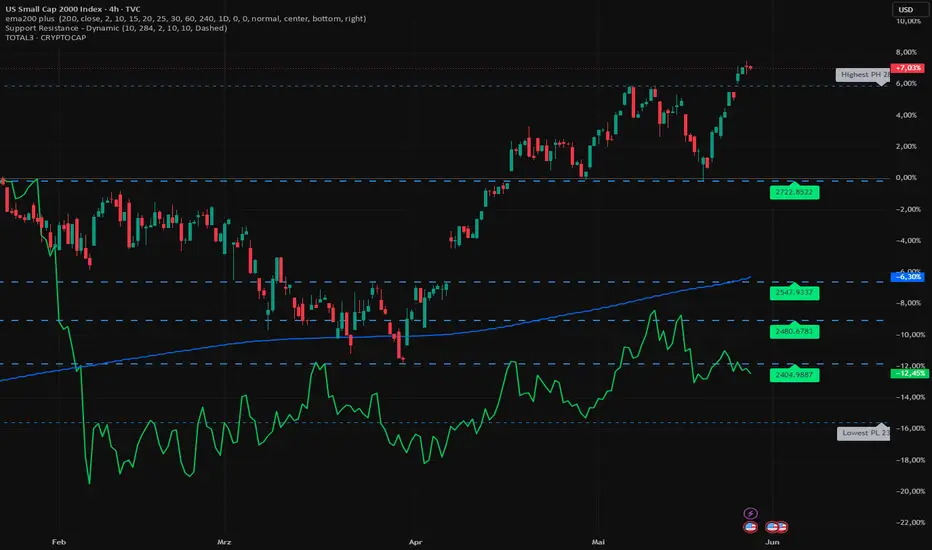Click -8,00% on the price scale
Viewport: 932px width, 550px height.
908,303
